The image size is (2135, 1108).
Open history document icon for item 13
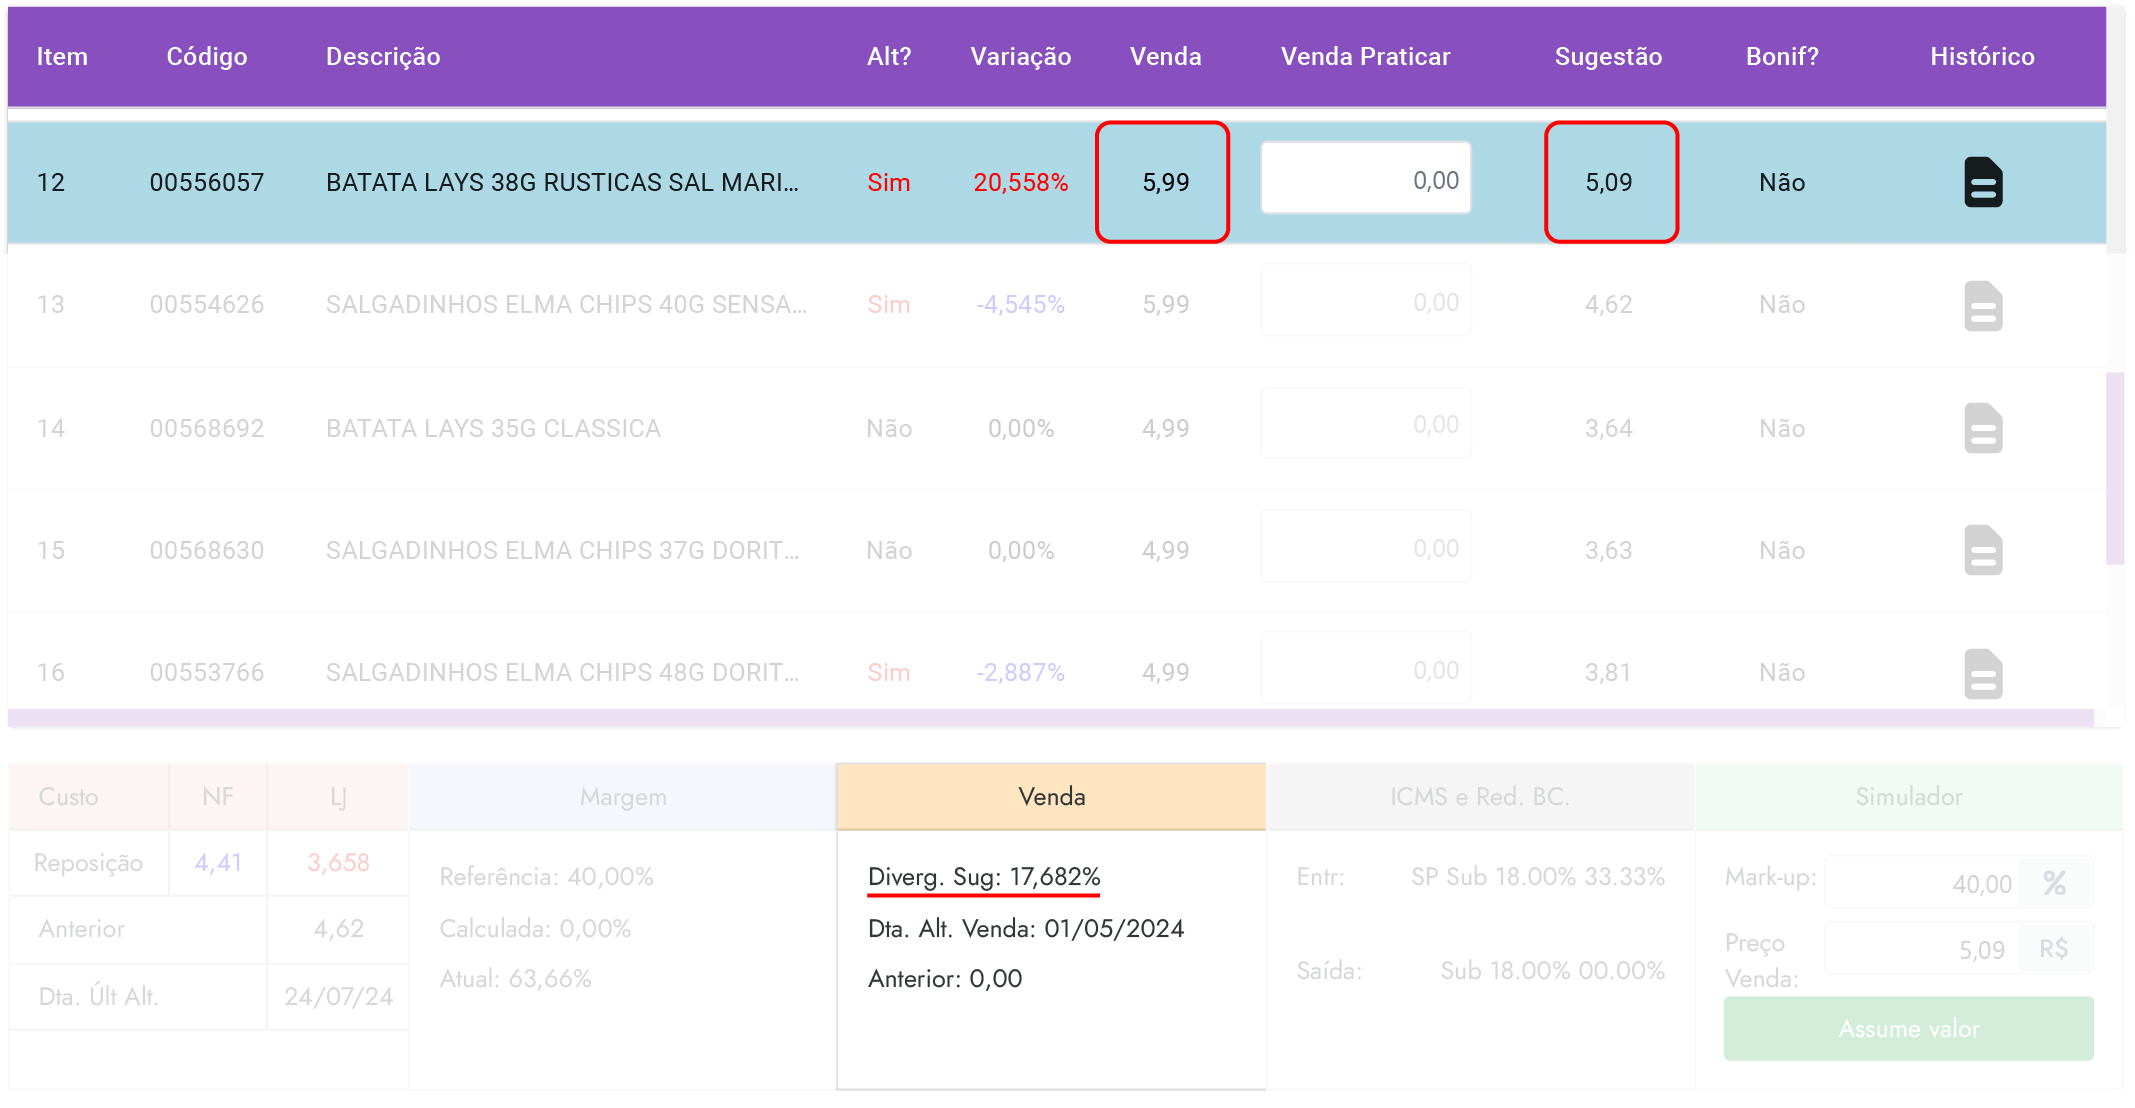pyautogui.click(x=1982, y=305)
